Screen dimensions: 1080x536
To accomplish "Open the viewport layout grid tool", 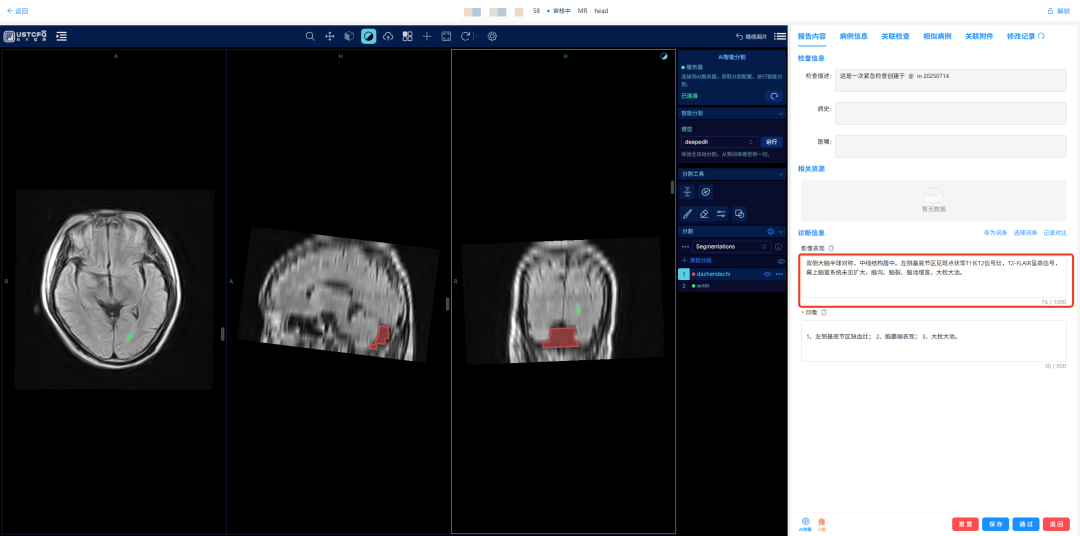I will pos(407,37).
